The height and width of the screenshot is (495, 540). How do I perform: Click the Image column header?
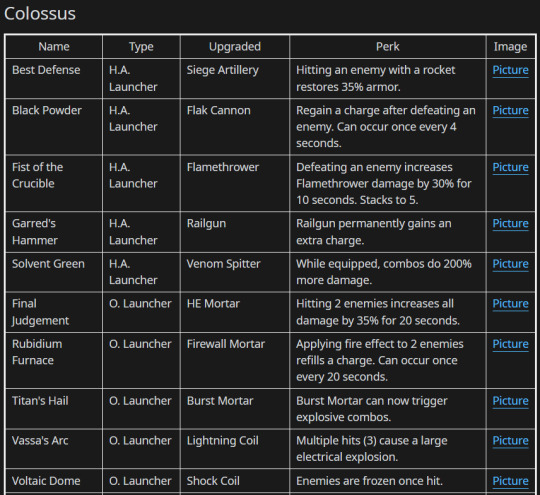(x=510, y=47)
